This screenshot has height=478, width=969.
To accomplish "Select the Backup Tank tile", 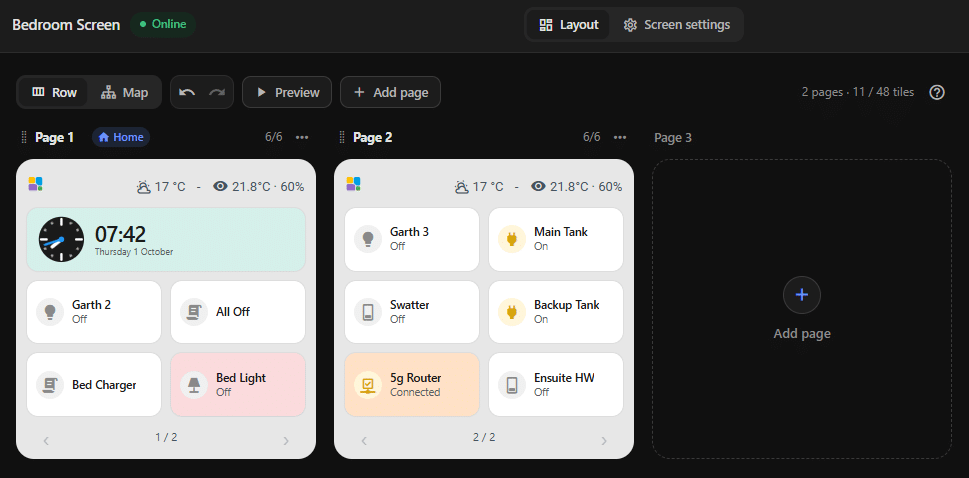I will [556, 312].
